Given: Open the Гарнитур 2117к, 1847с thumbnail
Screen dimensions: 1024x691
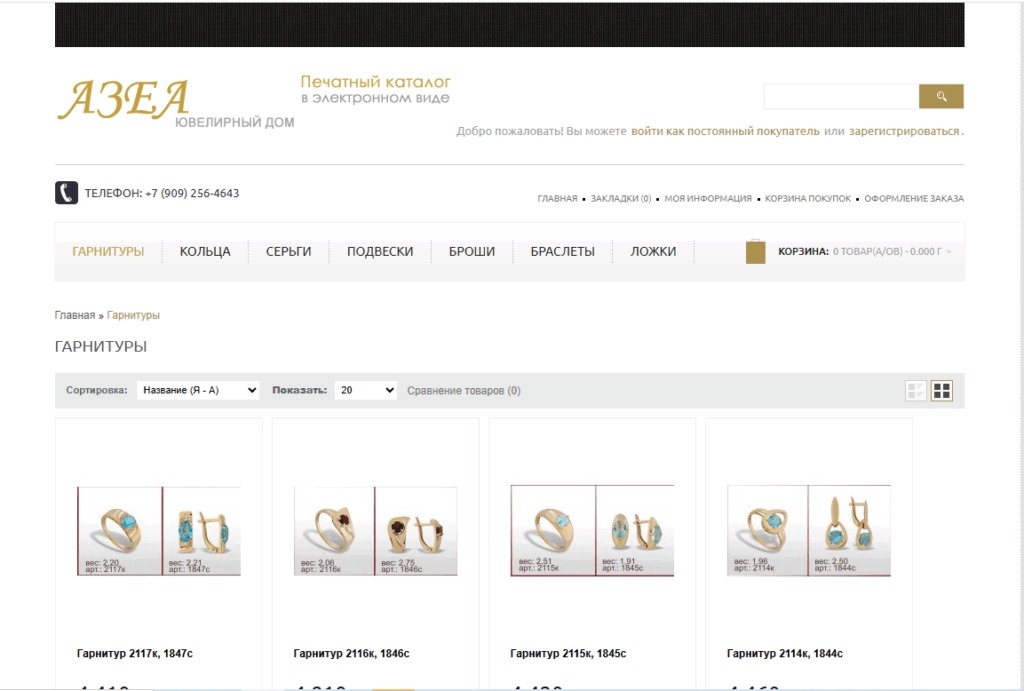Looking at the screenshot, I should tap(159, 531).
